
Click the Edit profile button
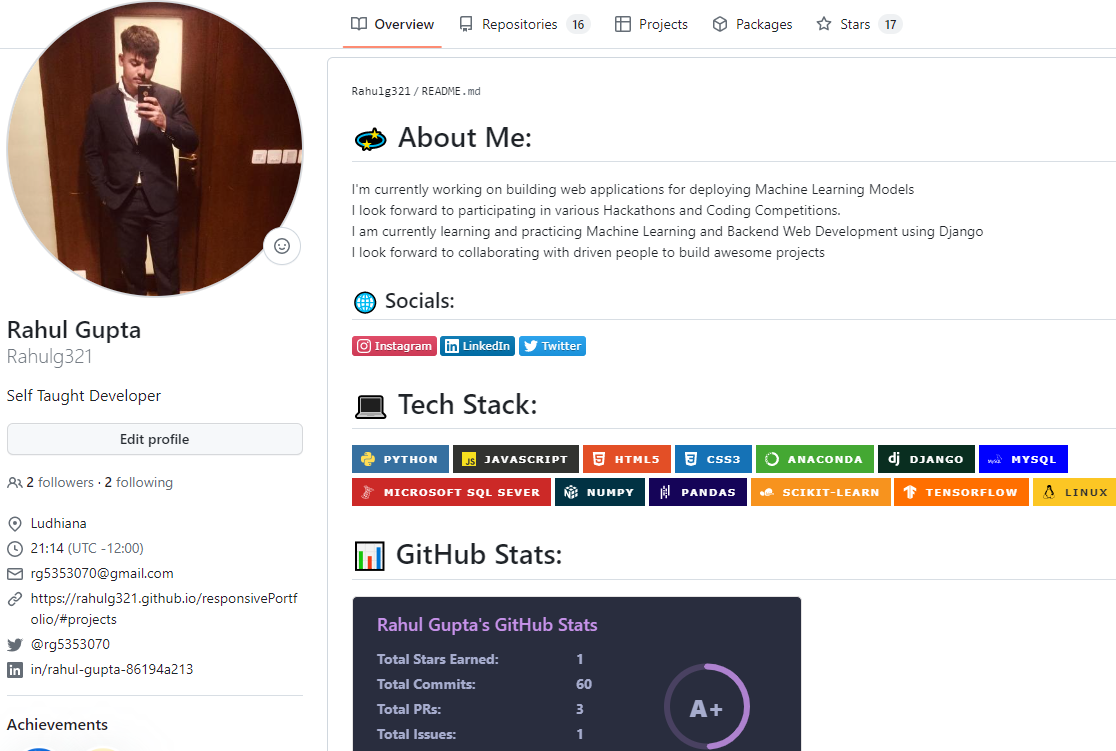(x=154, y=439)
